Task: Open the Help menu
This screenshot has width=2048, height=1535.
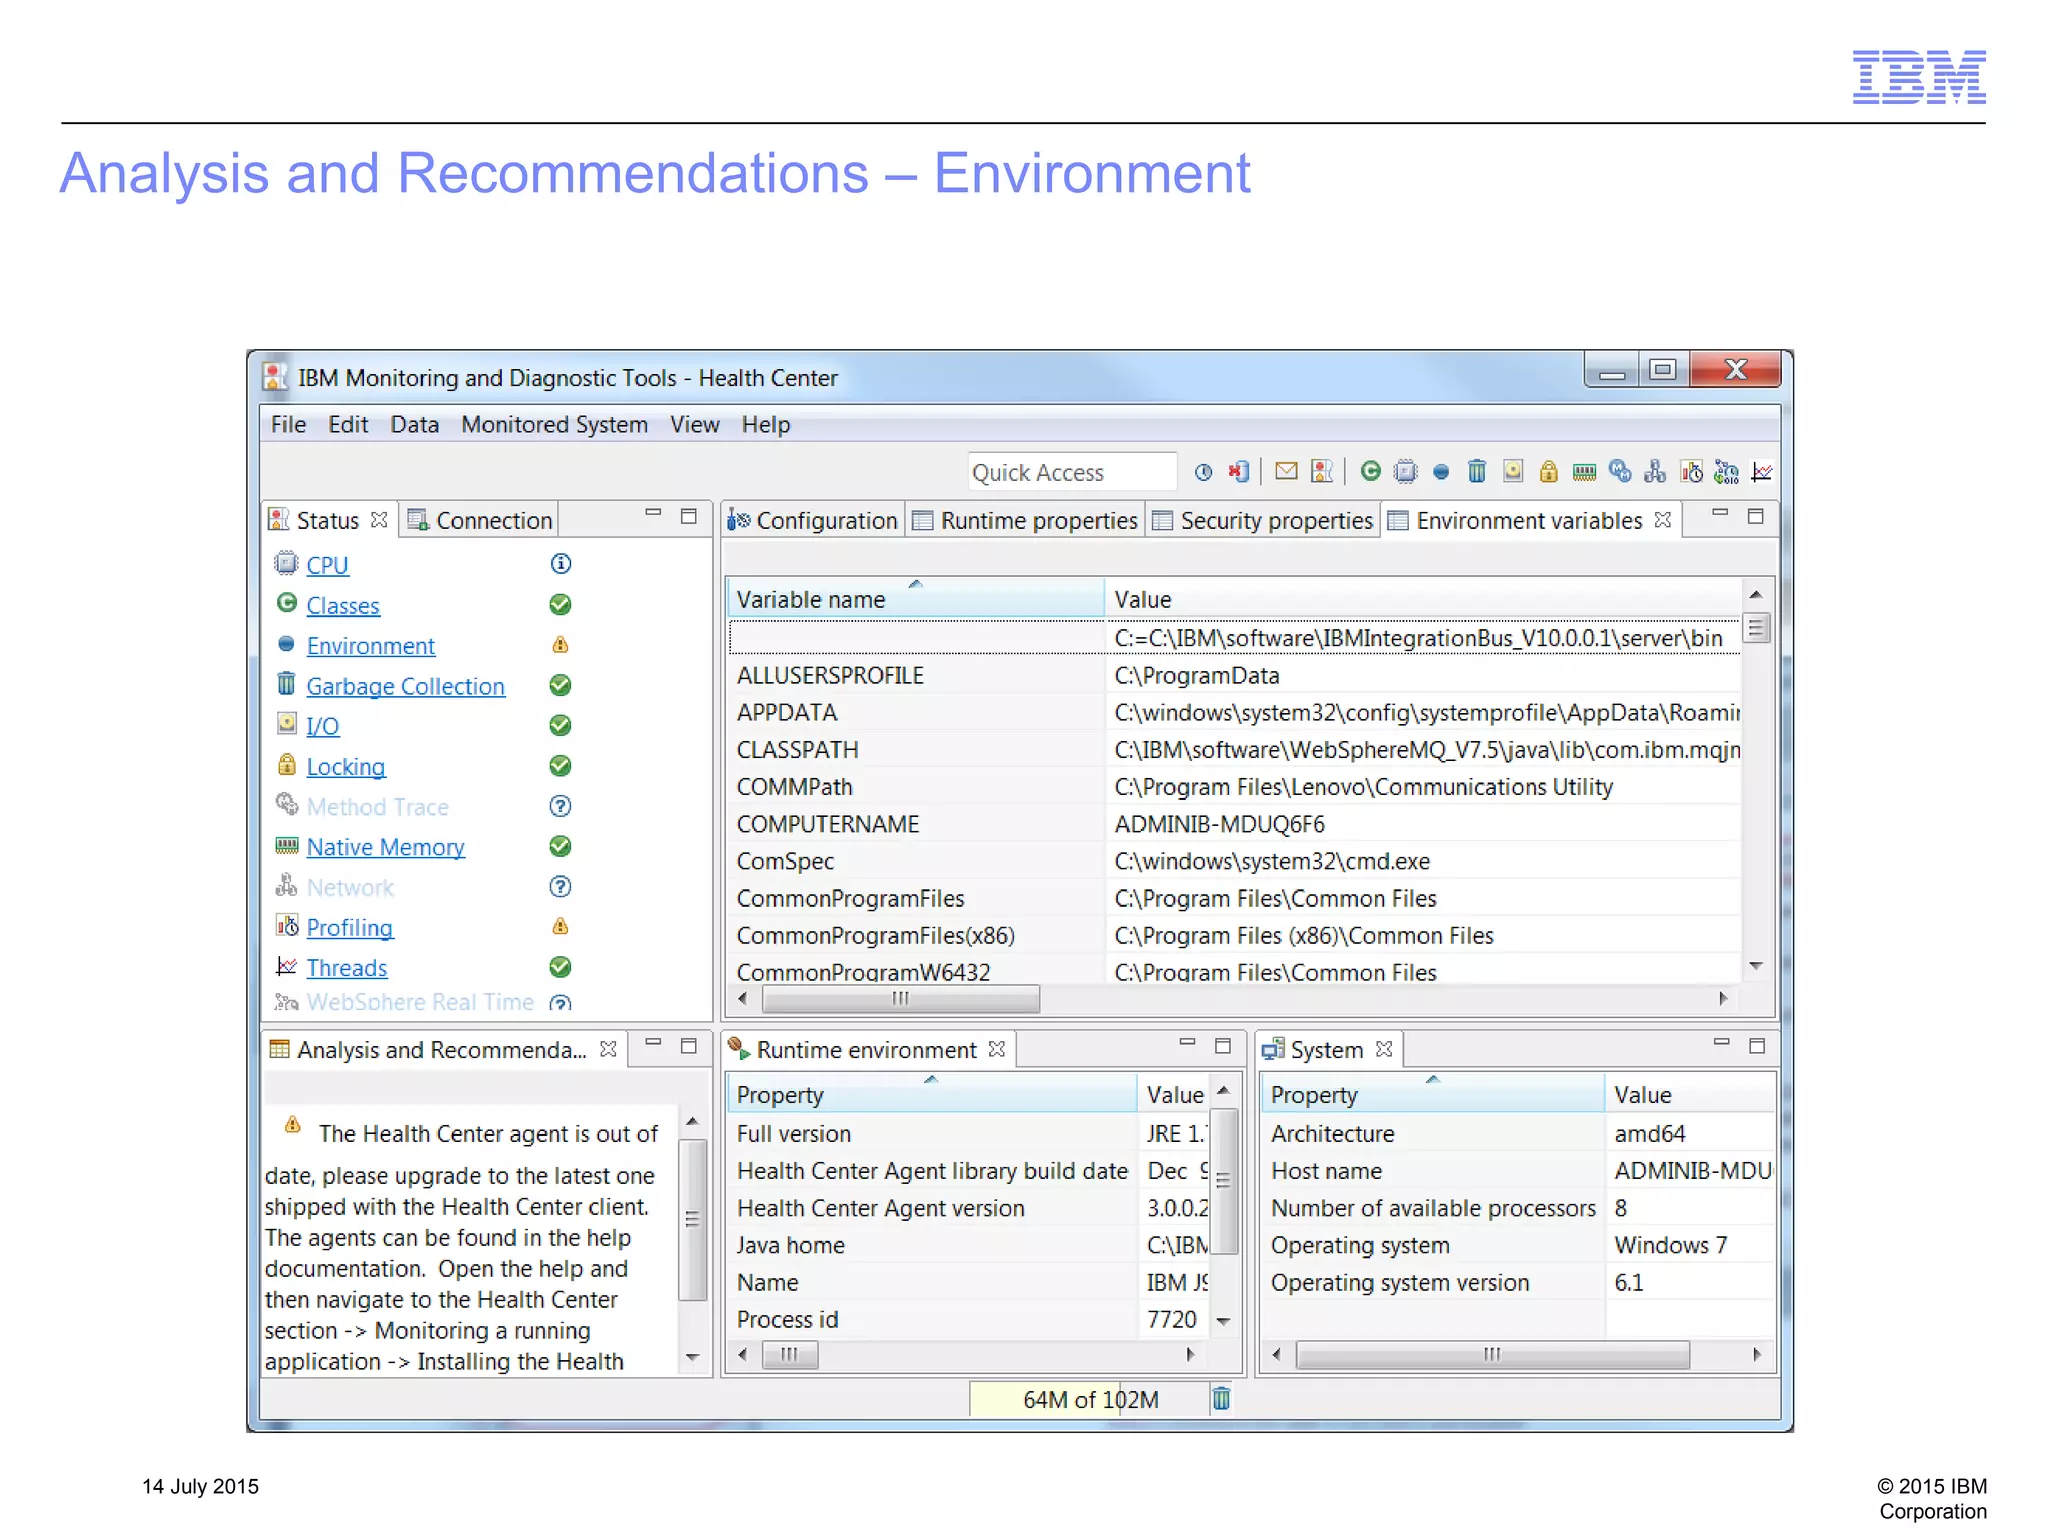Action: (765, 425)
